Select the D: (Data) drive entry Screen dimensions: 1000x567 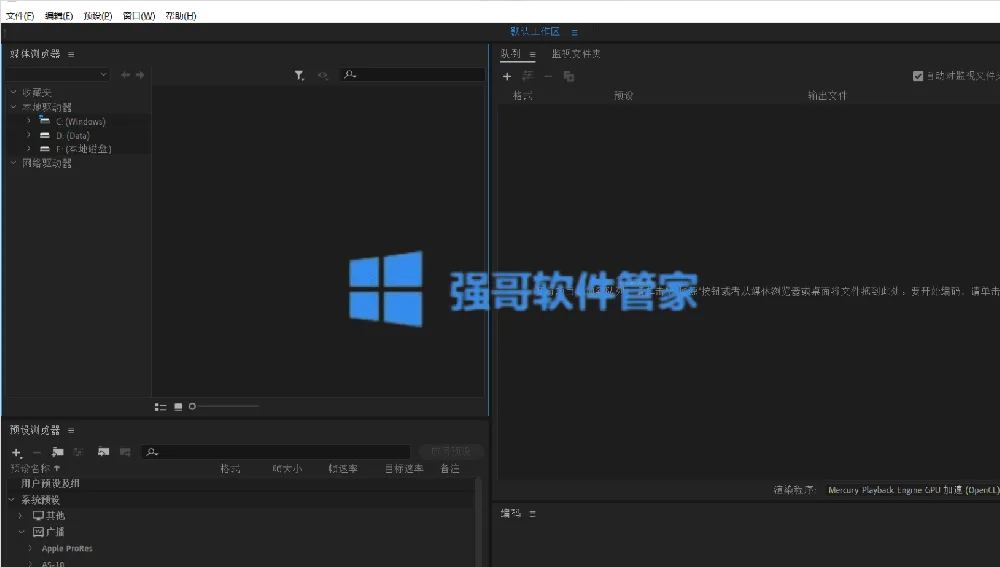tap(73, 135)
